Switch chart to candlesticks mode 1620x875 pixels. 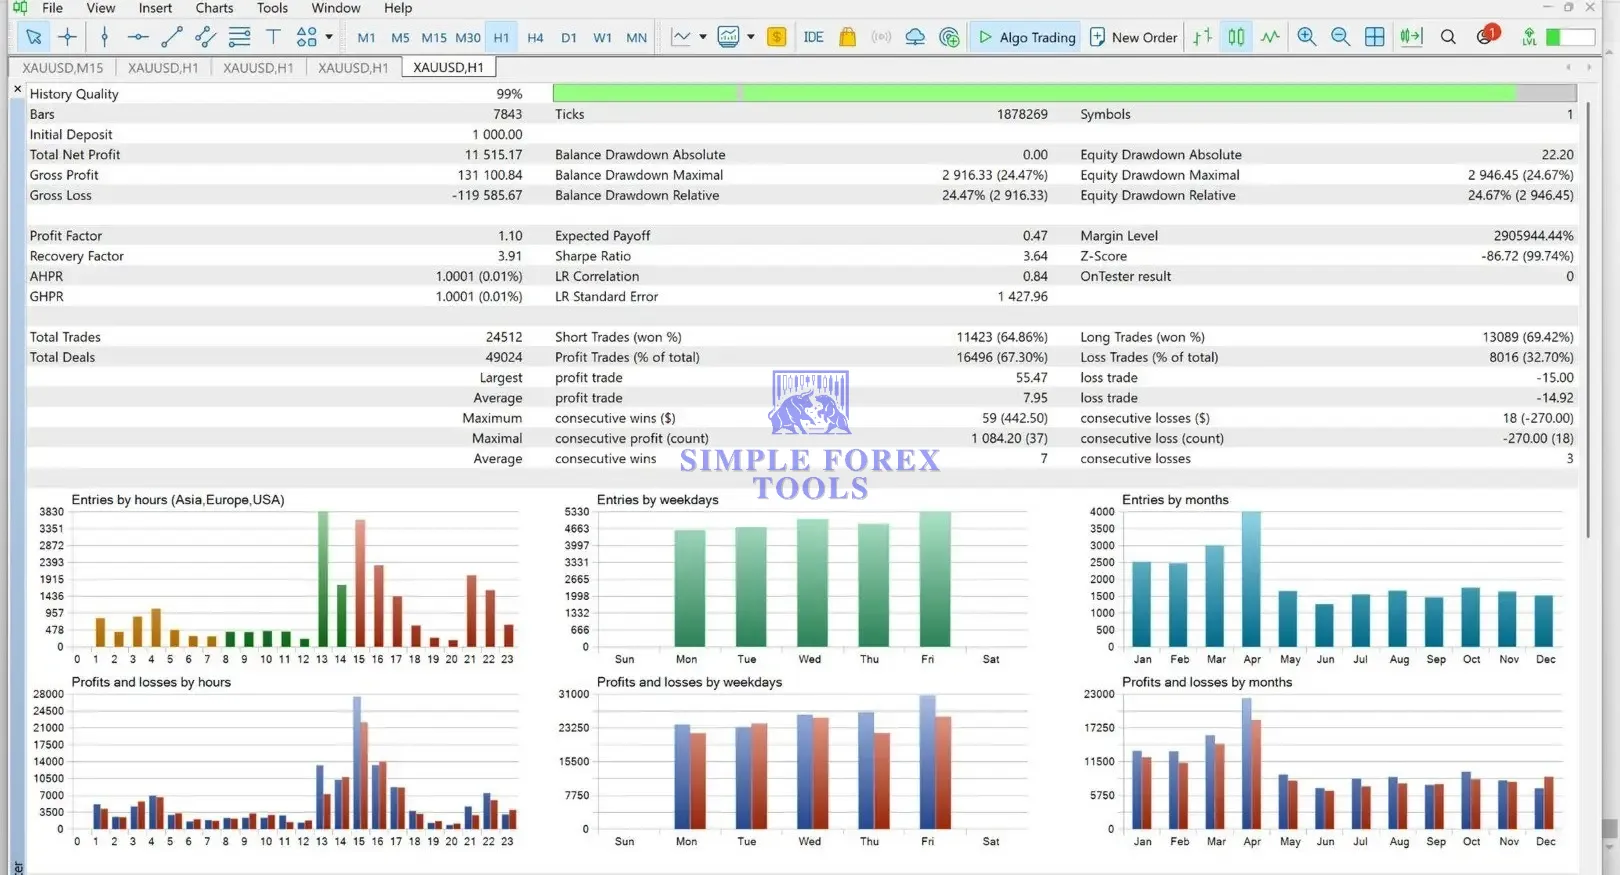(1236, 37)
